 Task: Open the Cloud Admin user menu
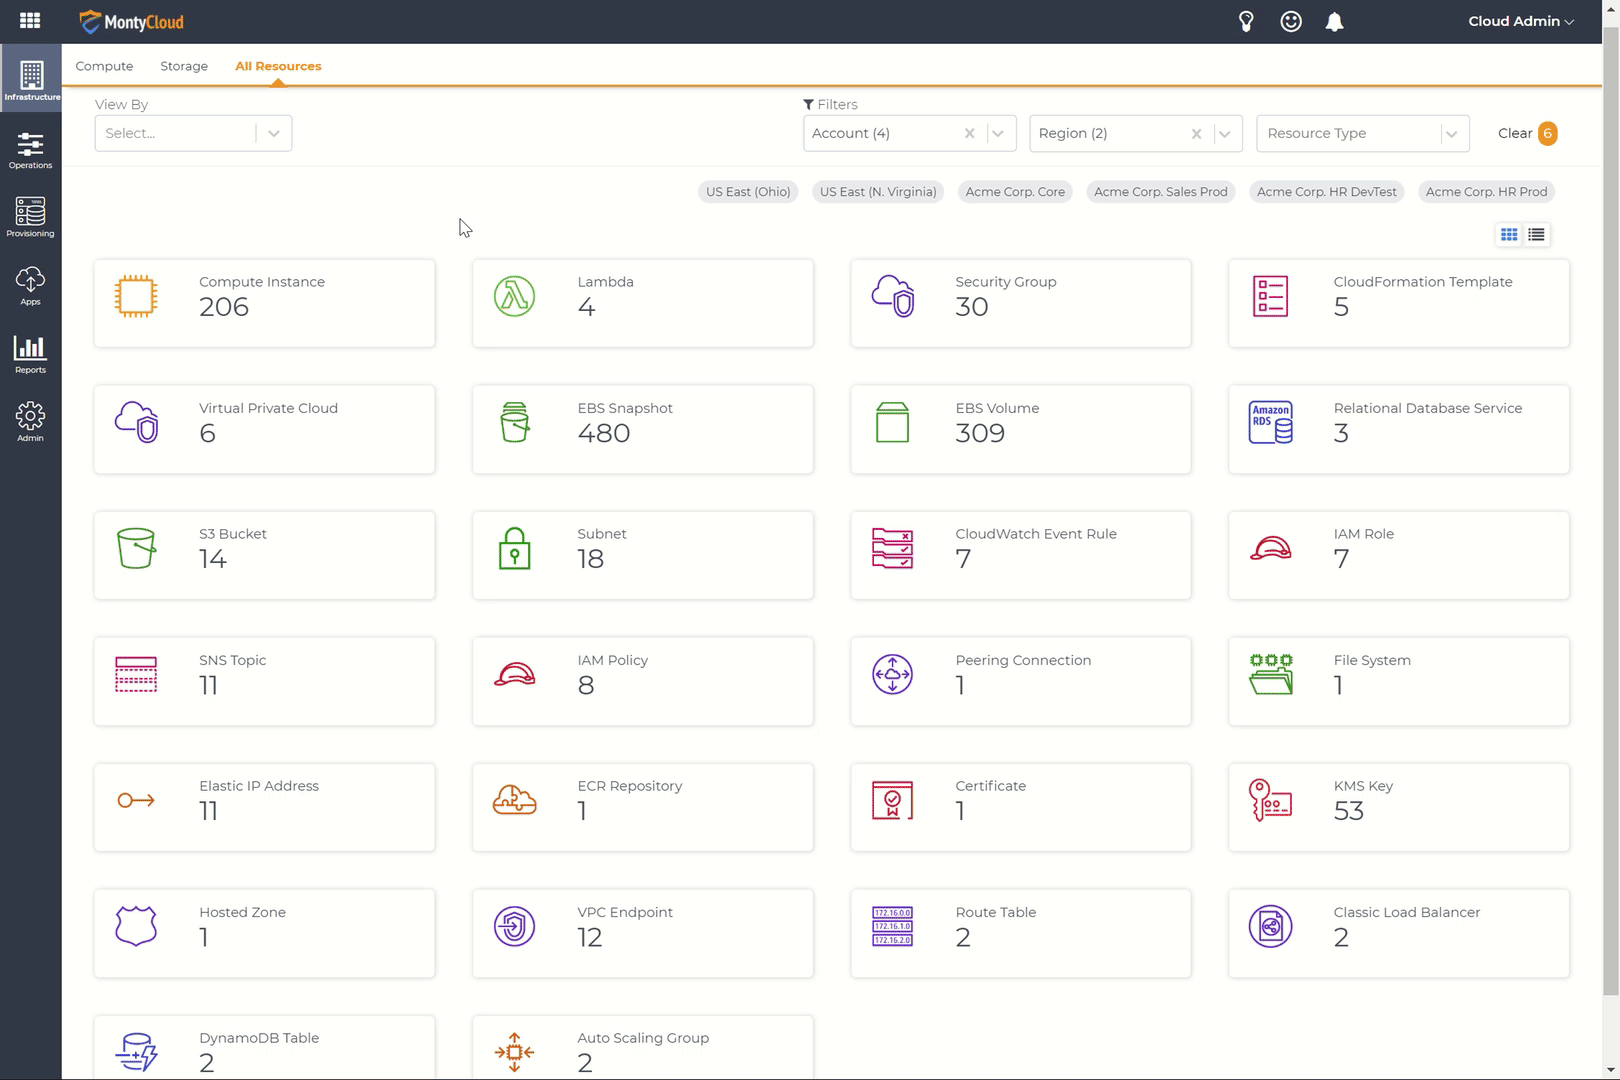coord(1520,21)
